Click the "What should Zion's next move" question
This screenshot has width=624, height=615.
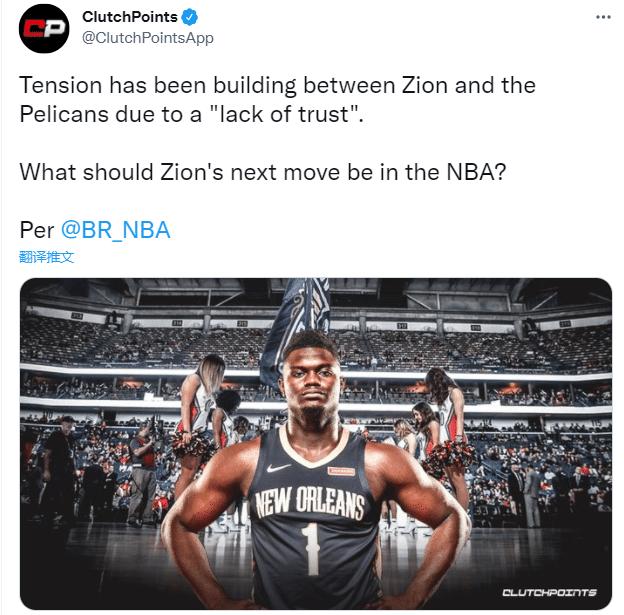click(x=263, y=172)
